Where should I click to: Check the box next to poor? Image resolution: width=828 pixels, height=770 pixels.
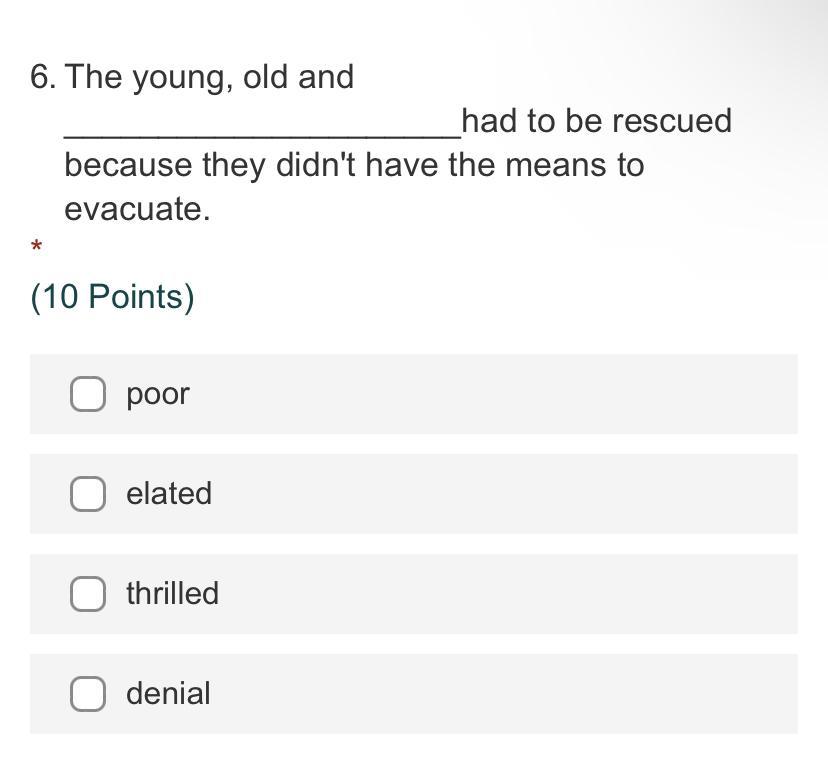point(88,394)
